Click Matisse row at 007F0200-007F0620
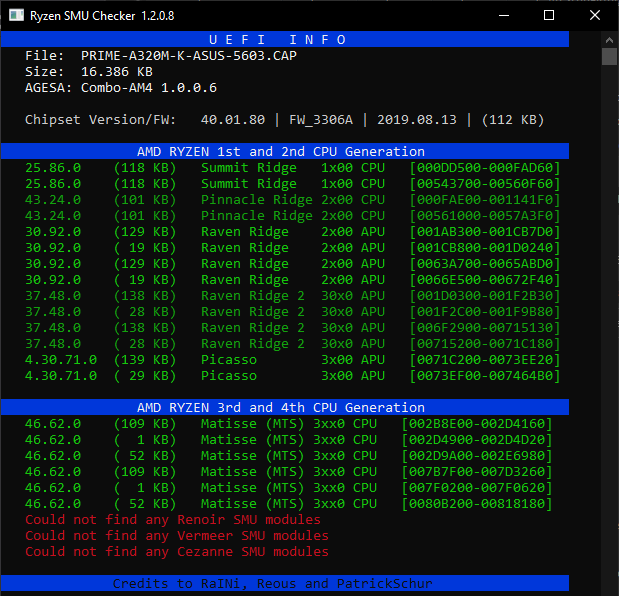619x596 pixels. pyautogui.click(x=289, y=488)
